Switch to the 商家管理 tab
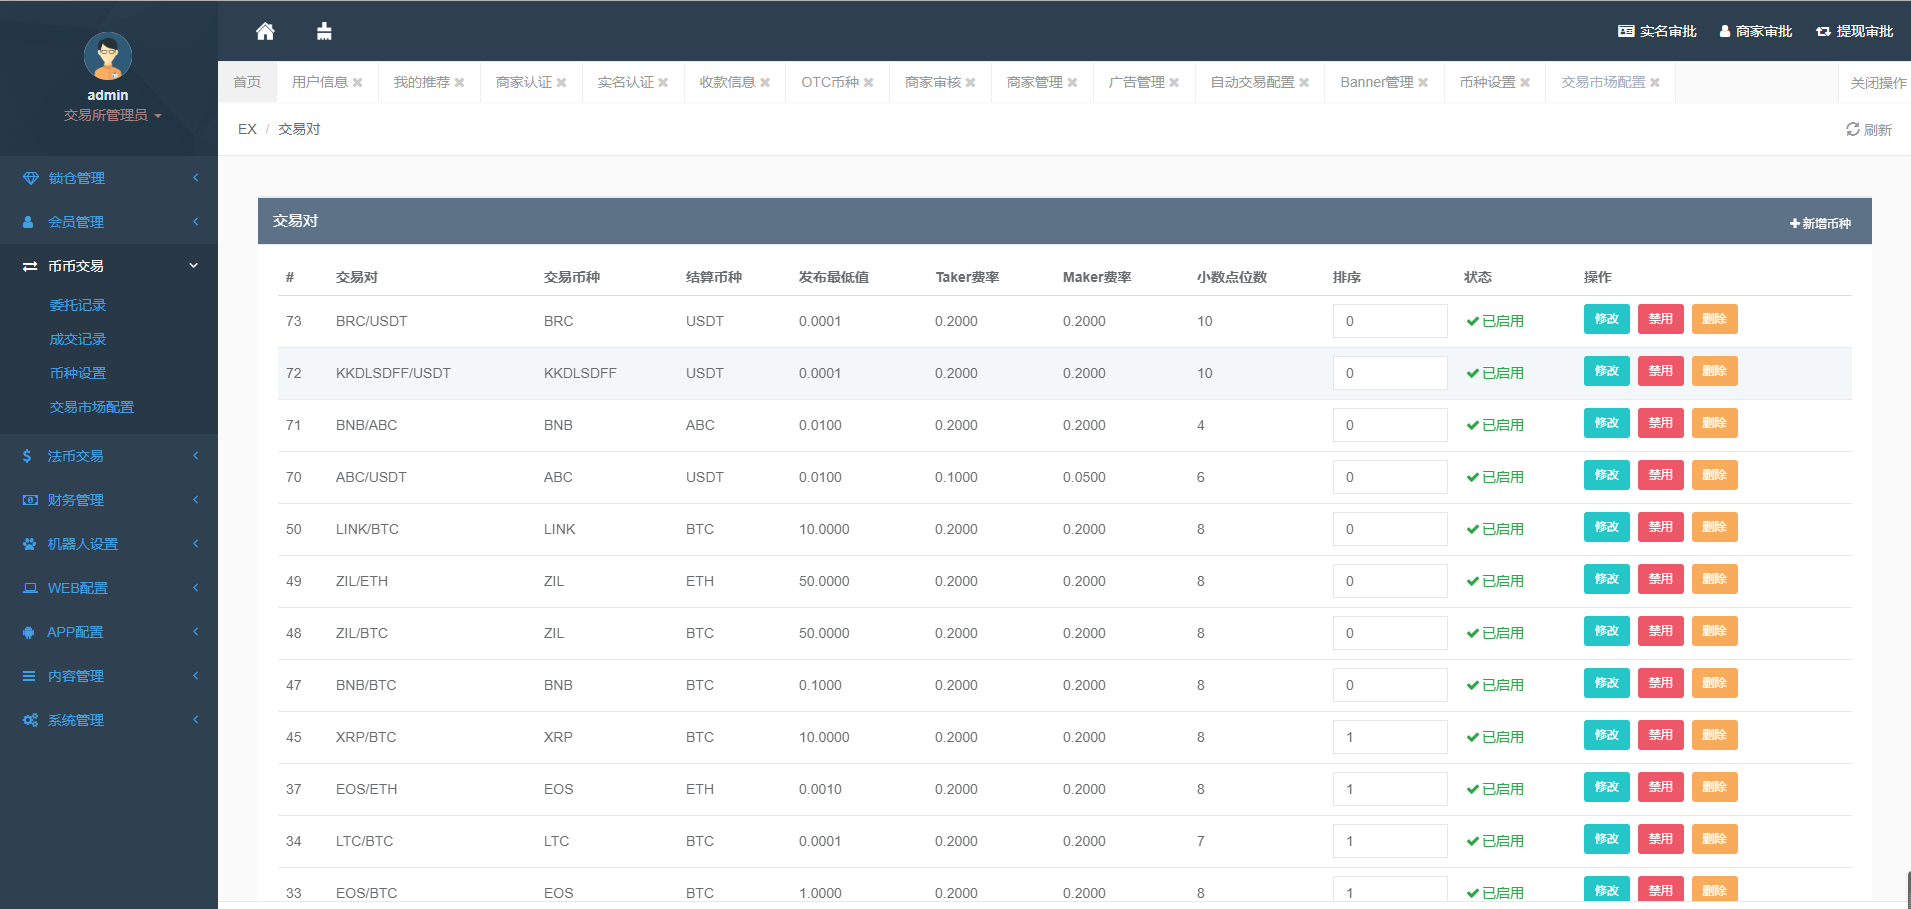Image resolution: width=1911 pixels, height=909 pixels. pyautogui.click(x=1034, y=82)
